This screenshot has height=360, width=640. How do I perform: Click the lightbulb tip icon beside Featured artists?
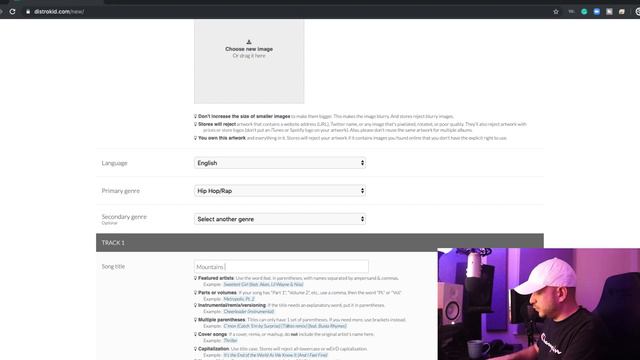click(x=195, y=278)
